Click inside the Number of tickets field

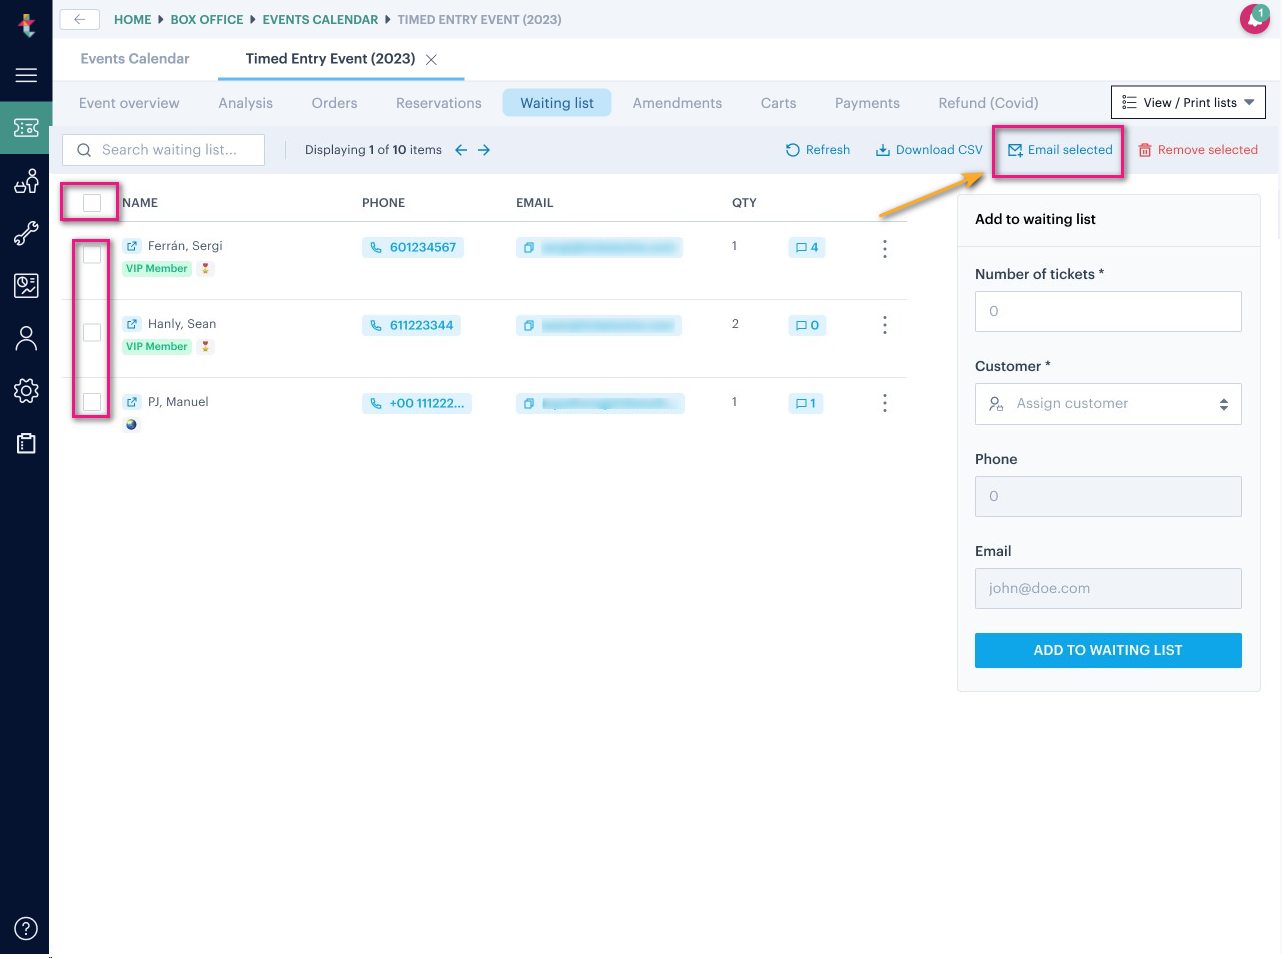click(1108, 311)
